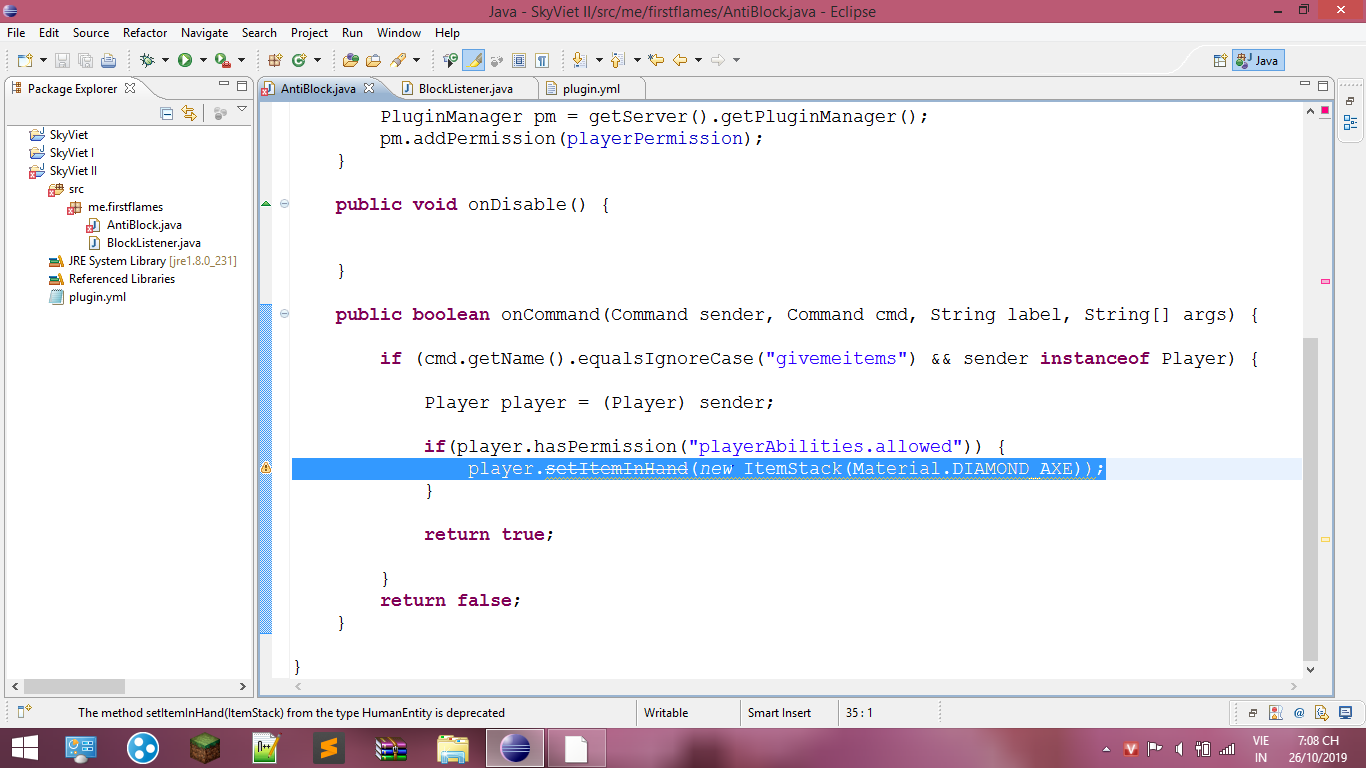Viewport: 1366px width, 768px height.
Task: Open Minecraft from the Windows taskbar
Action: (x=205, y=748)
